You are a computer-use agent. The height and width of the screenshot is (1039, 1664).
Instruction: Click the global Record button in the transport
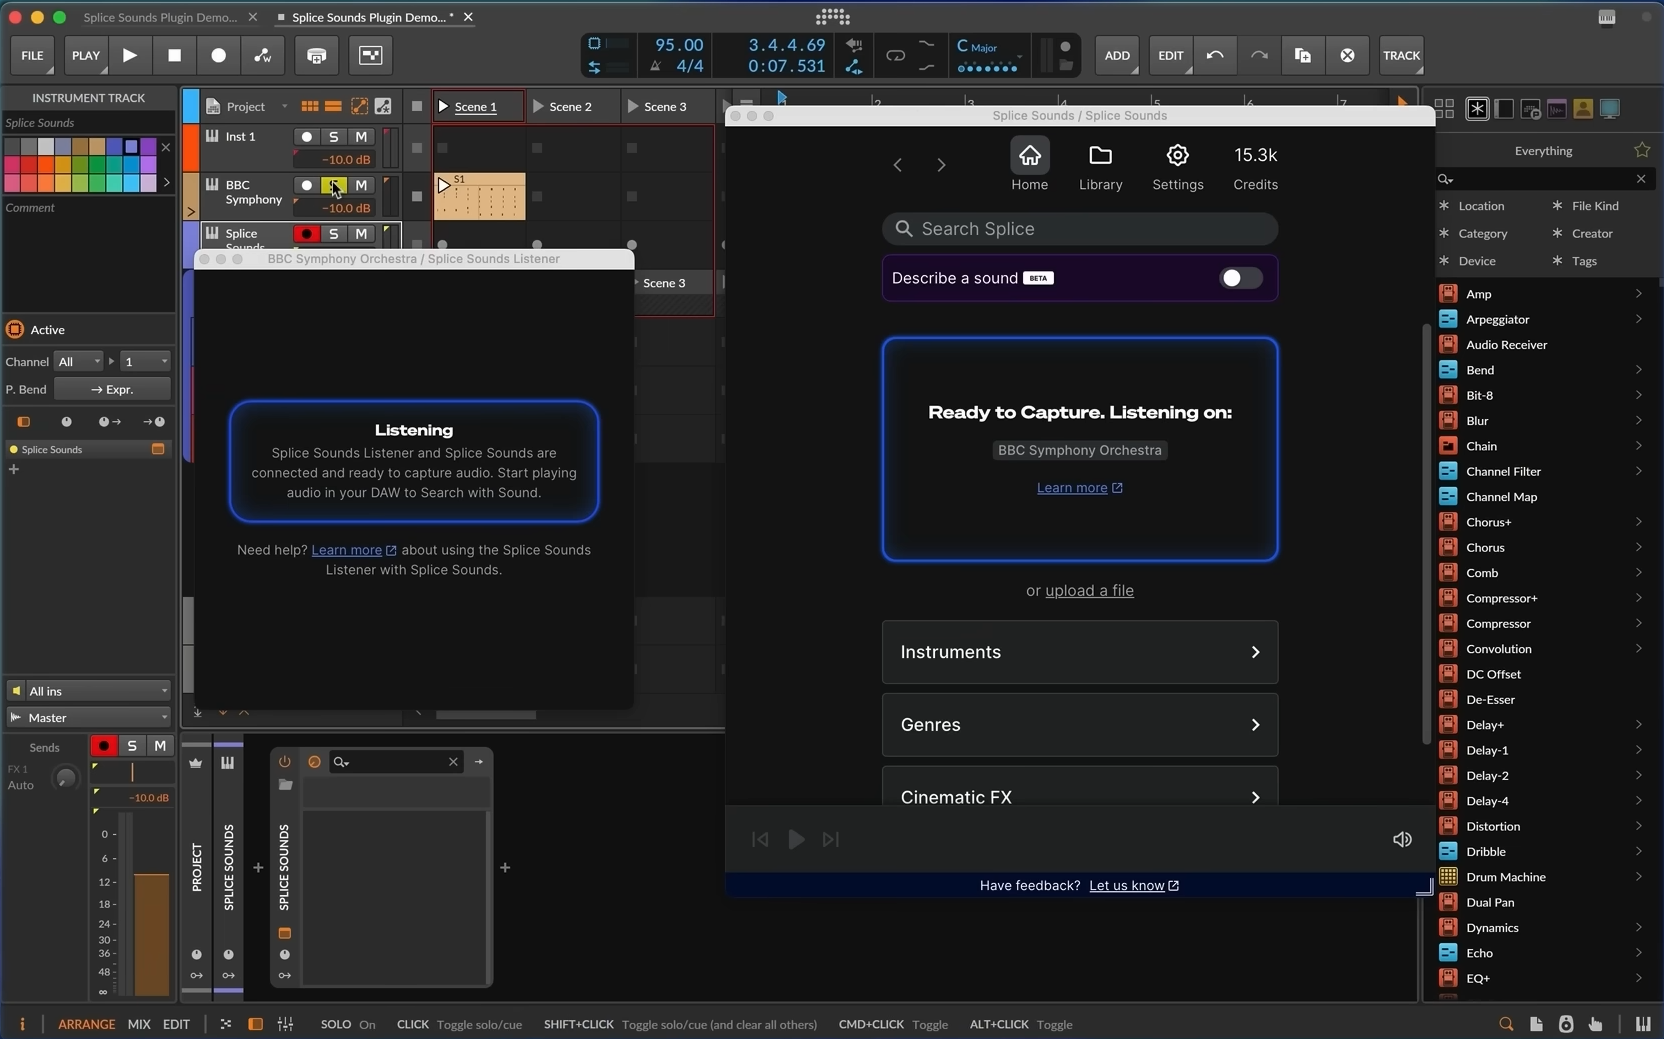pyautogui.click(x=218, y=55)
